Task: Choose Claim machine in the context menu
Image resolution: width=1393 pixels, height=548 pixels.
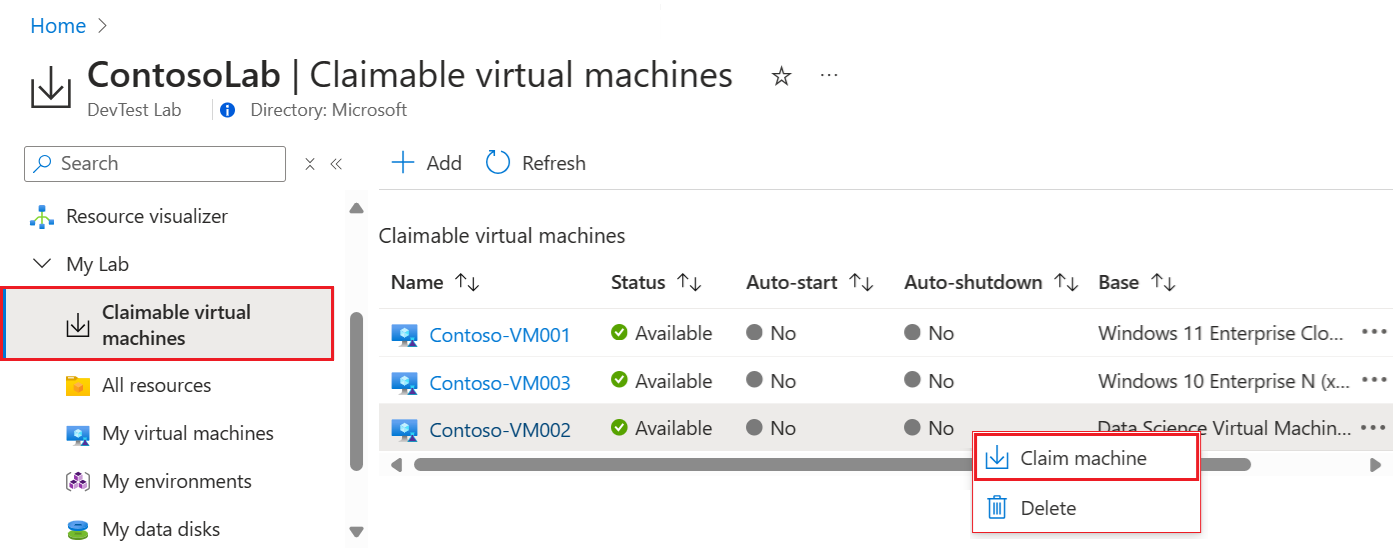Action: click(x=1084, y=459)
